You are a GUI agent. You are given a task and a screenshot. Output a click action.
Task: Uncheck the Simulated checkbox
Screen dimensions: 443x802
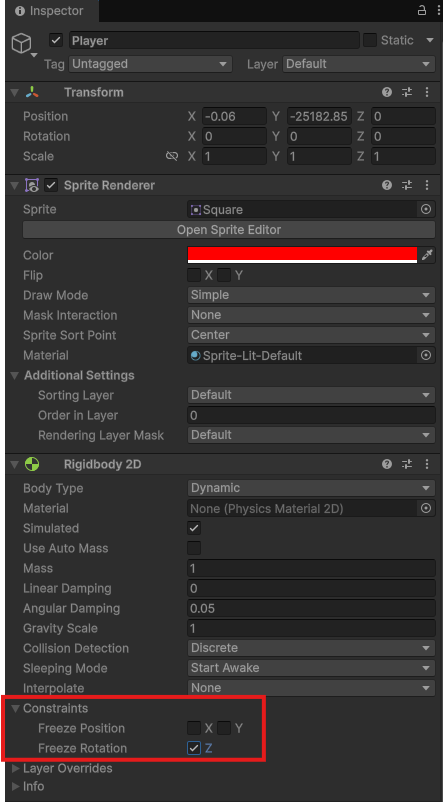(194, 528)
